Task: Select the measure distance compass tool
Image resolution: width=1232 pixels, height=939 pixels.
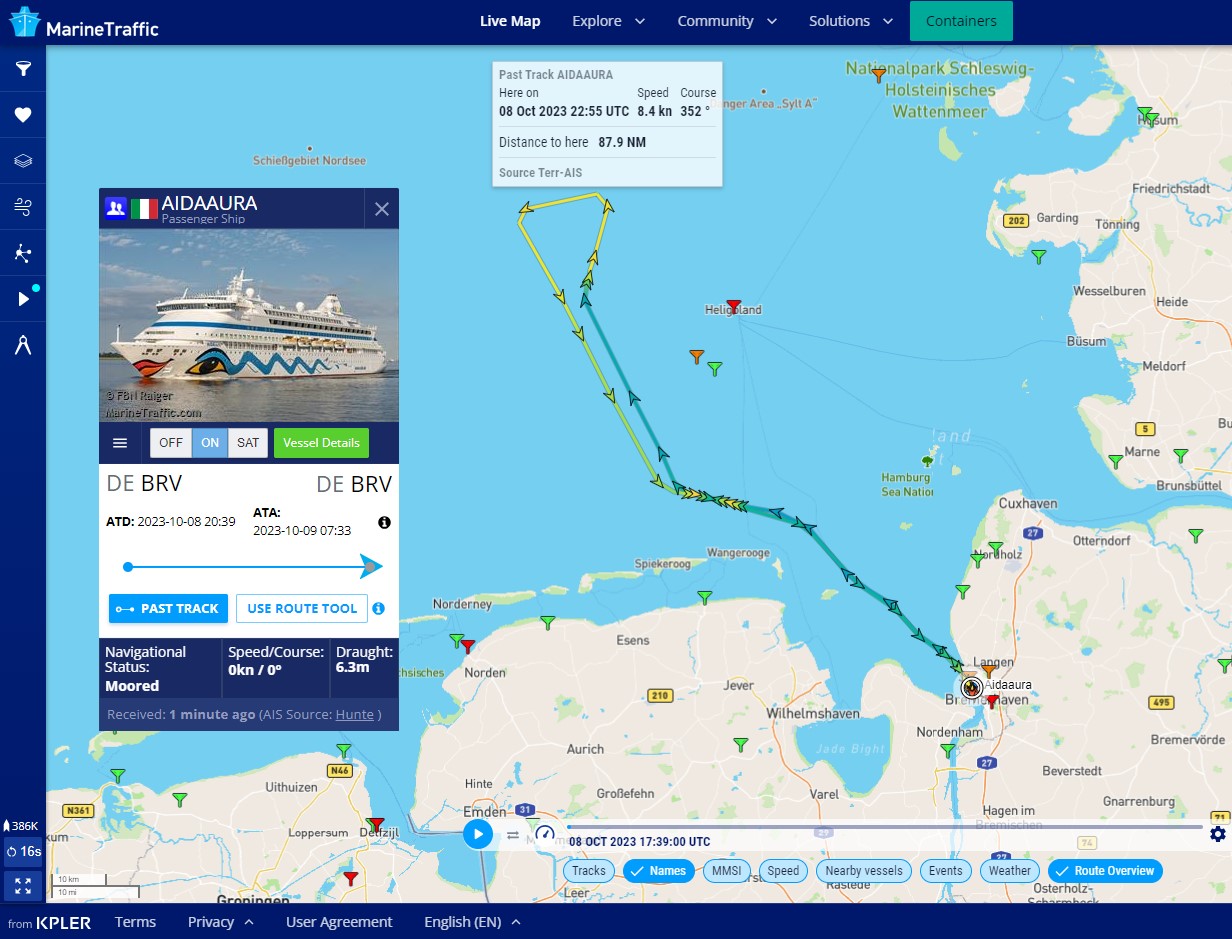Action: tap(23, 346)
